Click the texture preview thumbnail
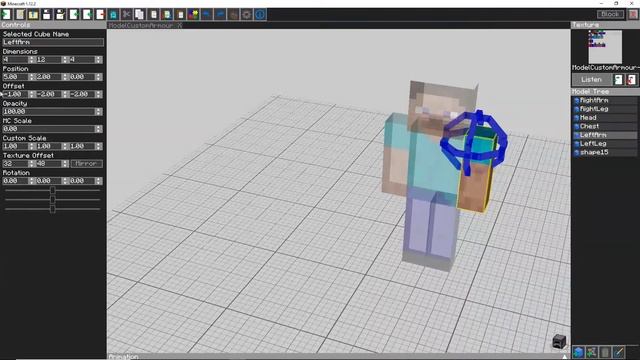640x360 pixels. (x=605, y=47)
